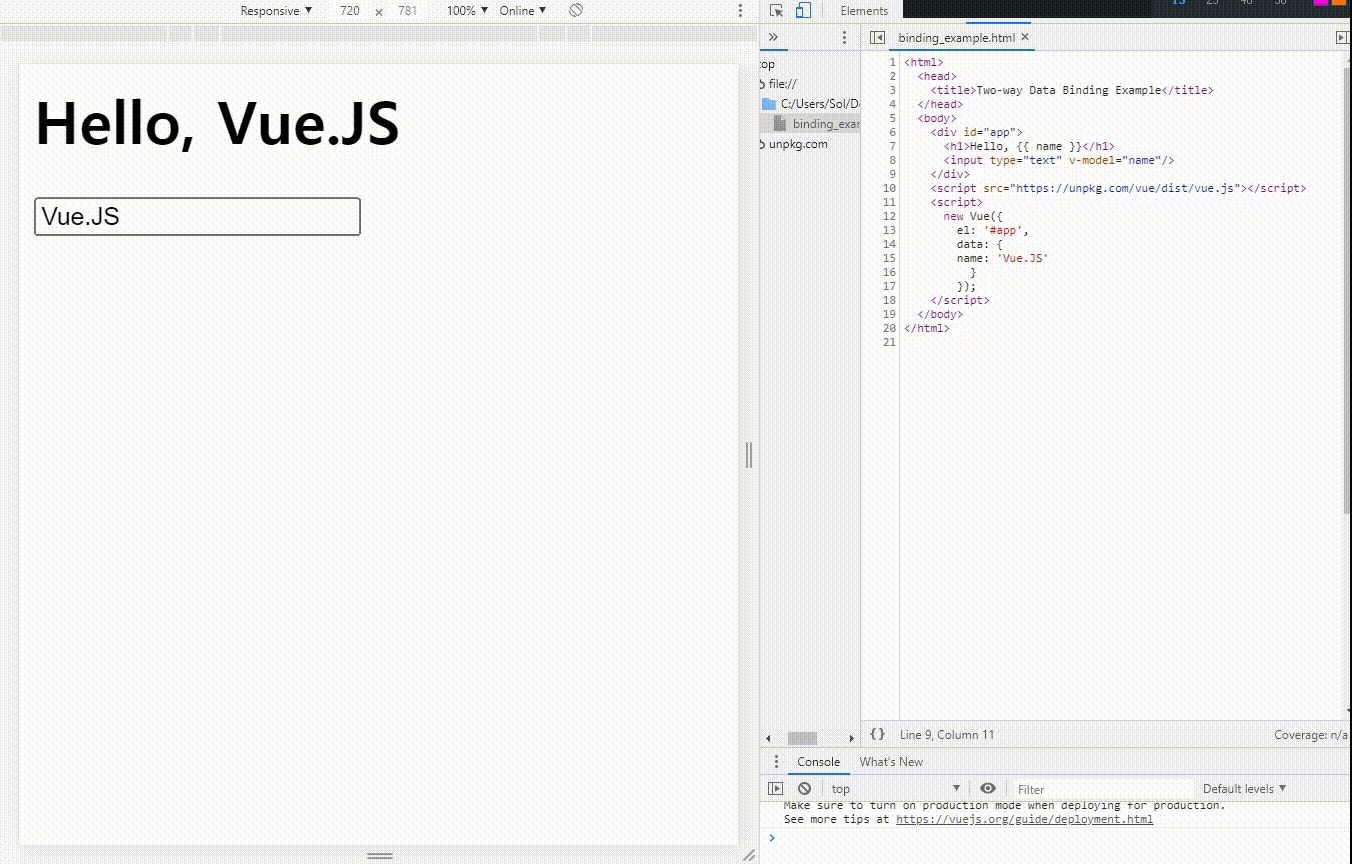The width and height of the screenshot is (1352, 864).
Task: Open the Responsive device type dropdown
Action: click(276, 10)
